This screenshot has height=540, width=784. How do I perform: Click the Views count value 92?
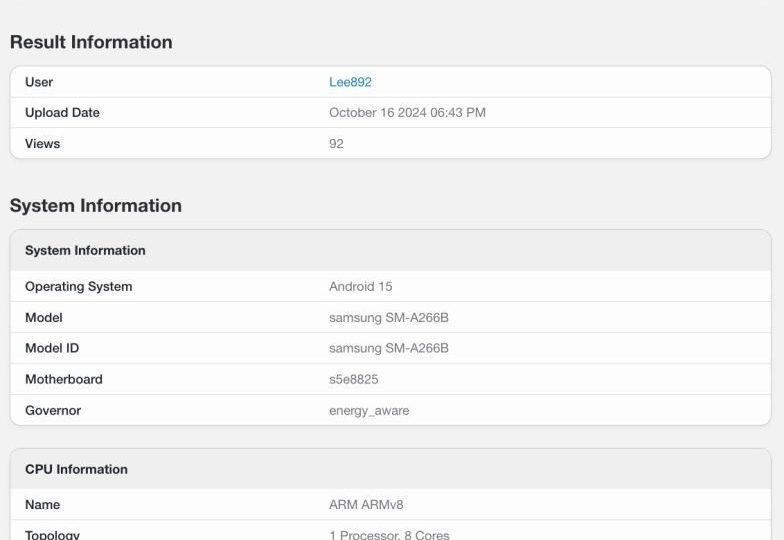click(336, 144)
